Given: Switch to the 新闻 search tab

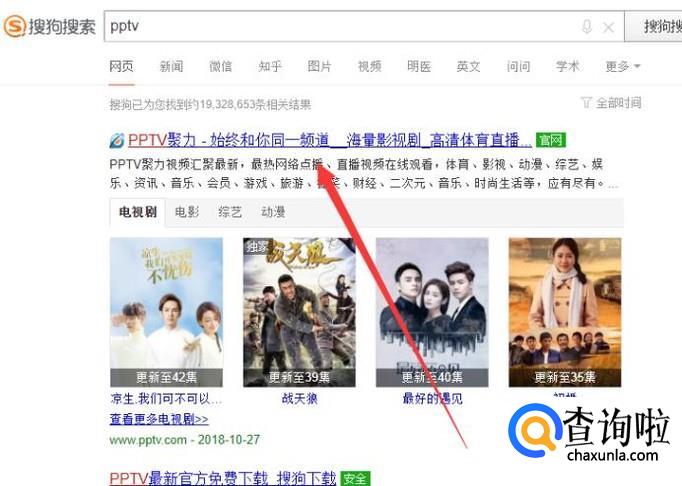Looking at the screenshot, I should coord(171,66).
